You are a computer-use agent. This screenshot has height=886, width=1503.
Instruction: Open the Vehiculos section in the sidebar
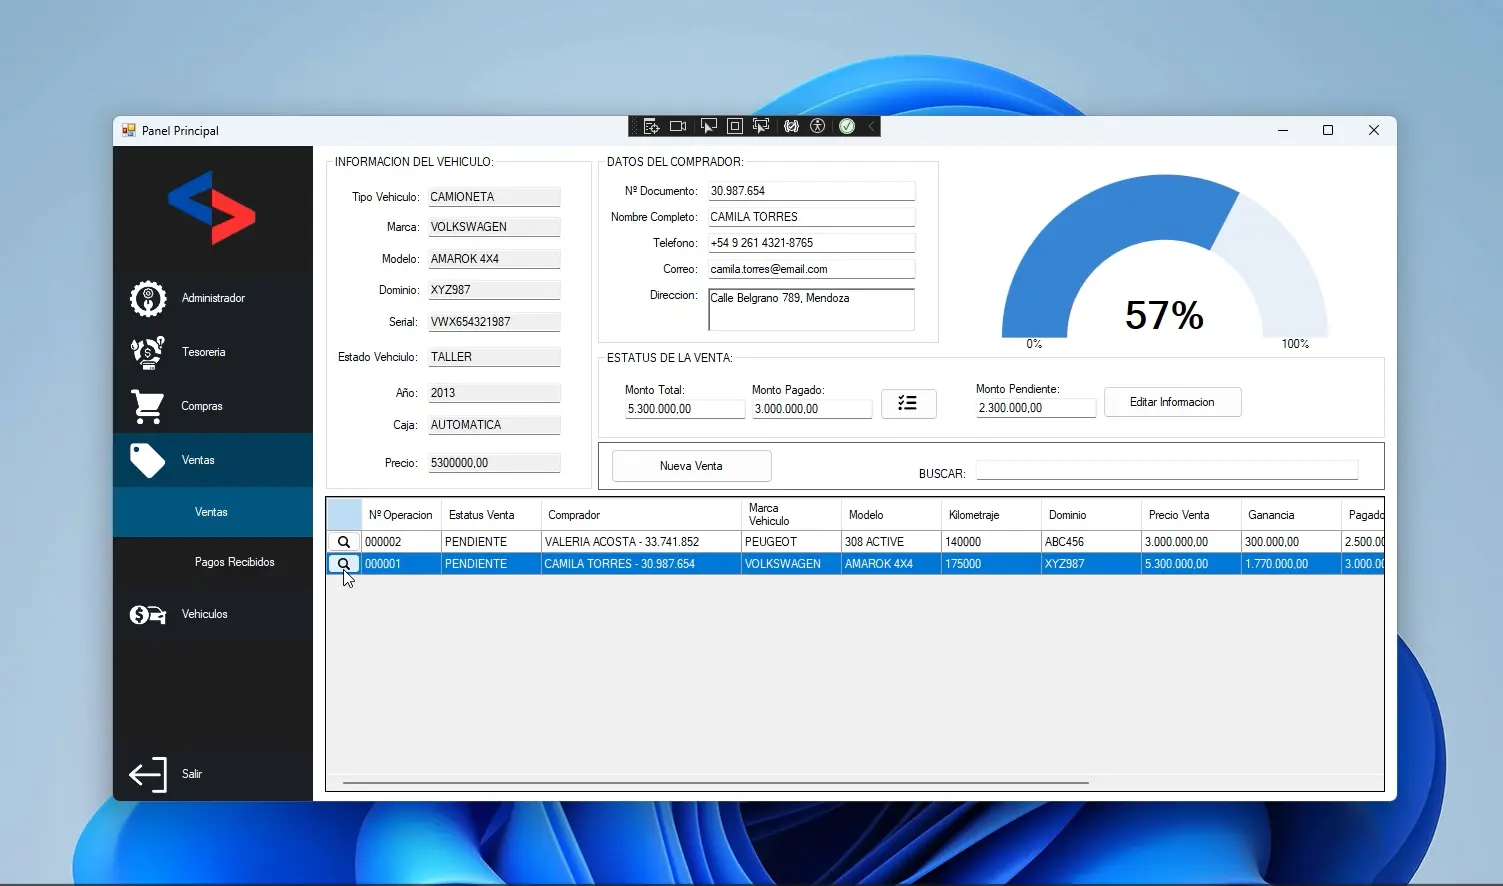pyautogui.click(x=212, y=614)
